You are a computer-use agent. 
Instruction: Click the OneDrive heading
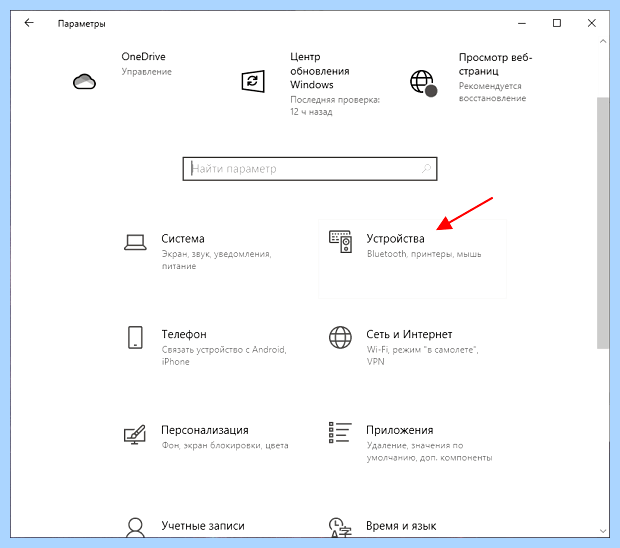tap(143, 57)
